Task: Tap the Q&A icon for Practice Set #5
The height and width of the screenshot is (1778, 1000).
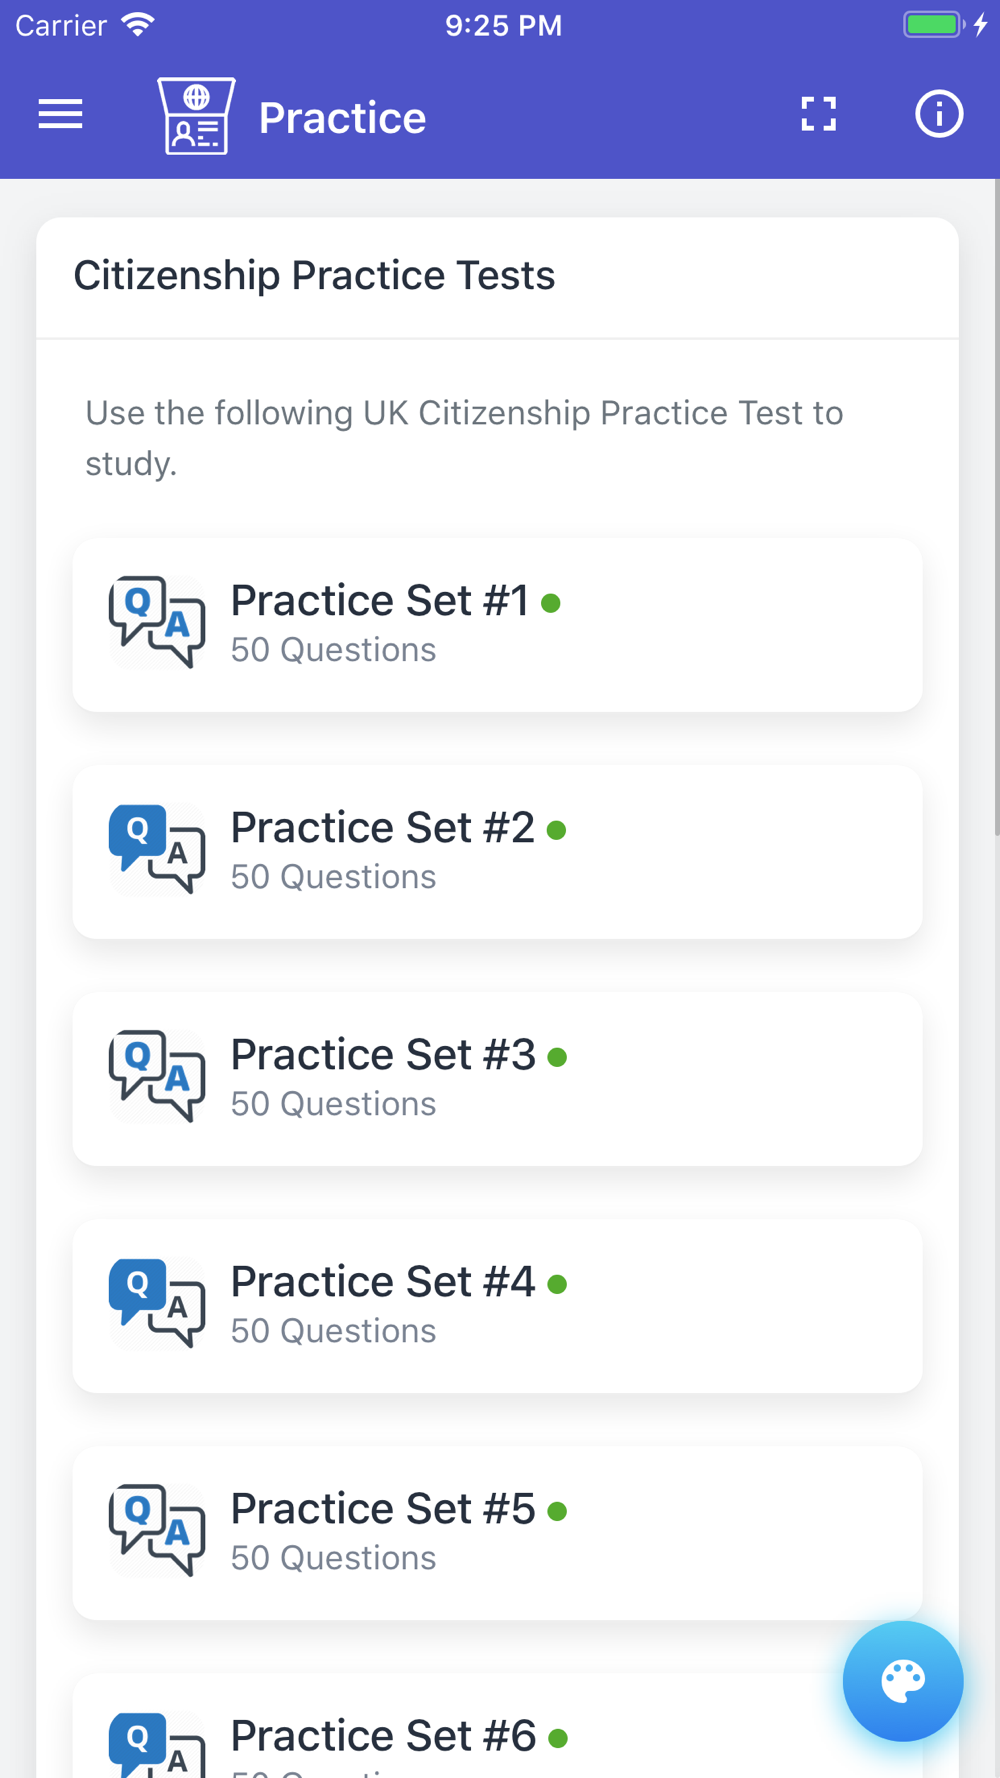Action: [x=157, y=1530]
